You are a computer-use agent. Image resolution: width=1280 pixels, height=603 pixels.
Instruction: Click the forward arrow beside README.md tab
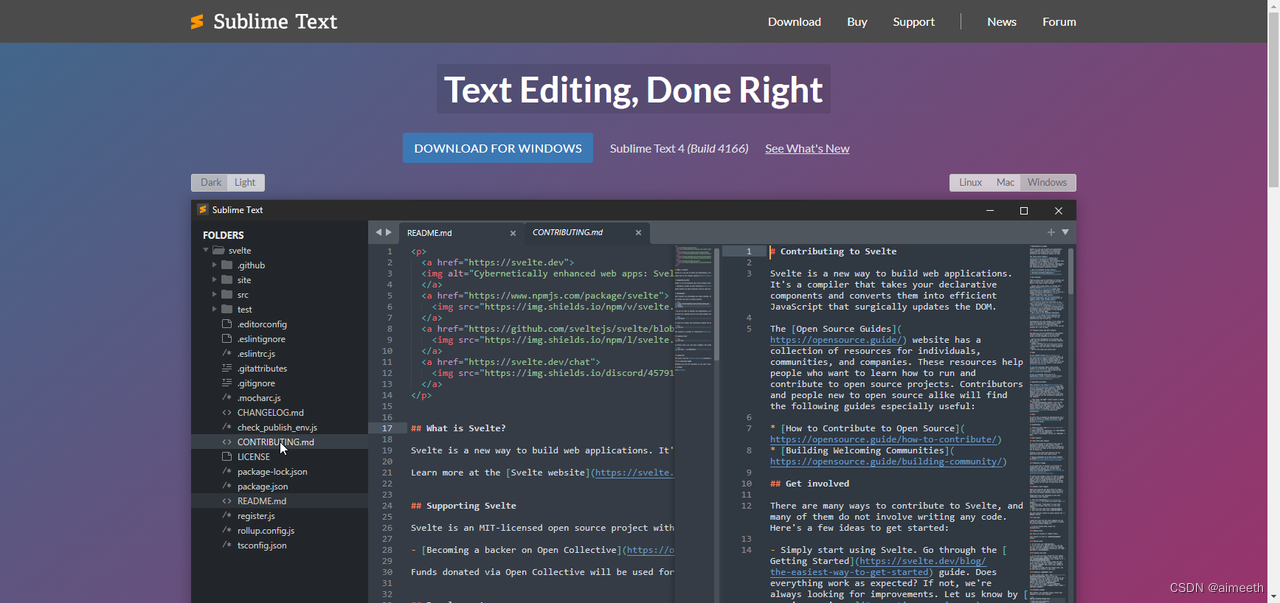pos(389,232)
